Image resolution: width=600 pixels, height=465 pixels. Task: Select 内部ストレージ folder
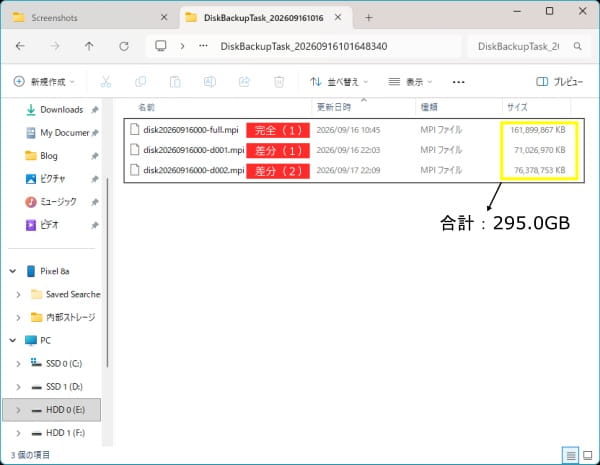pos(63,317)
